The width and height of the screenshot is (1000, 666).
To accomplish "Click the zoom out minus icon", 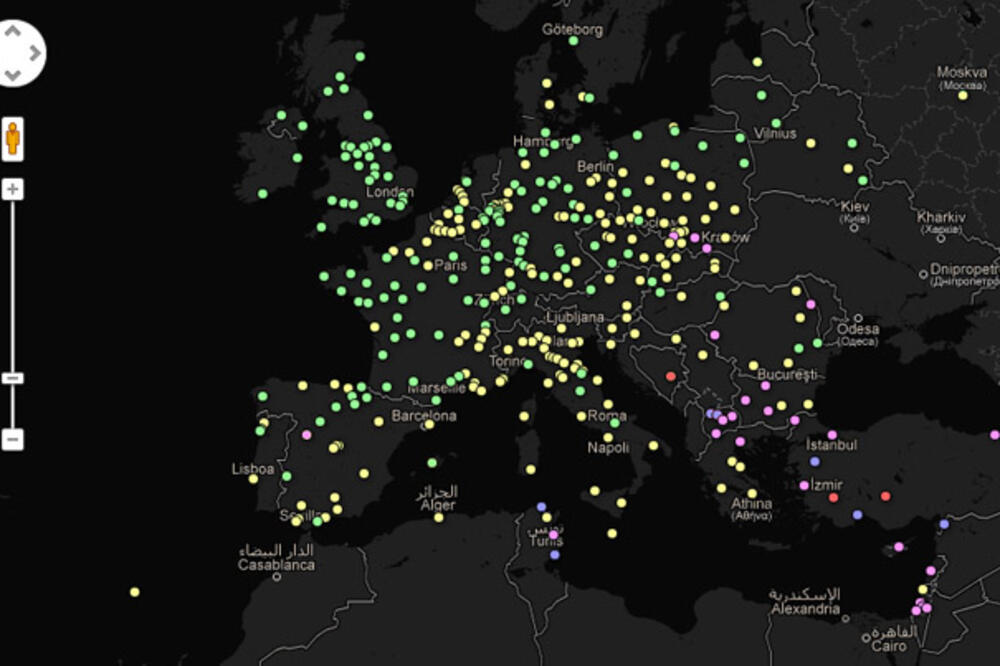I will coord(12,378).
